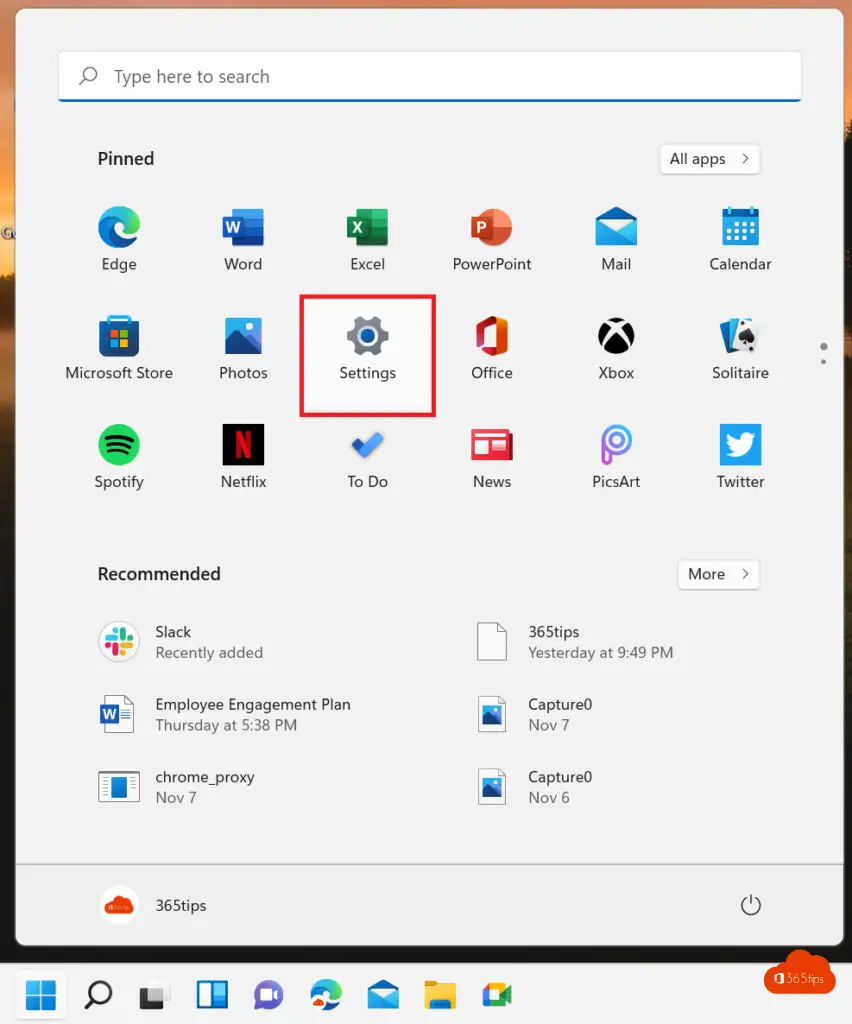Open taskbar Search magnifier
852x1024 pixels.
point(98,995)
